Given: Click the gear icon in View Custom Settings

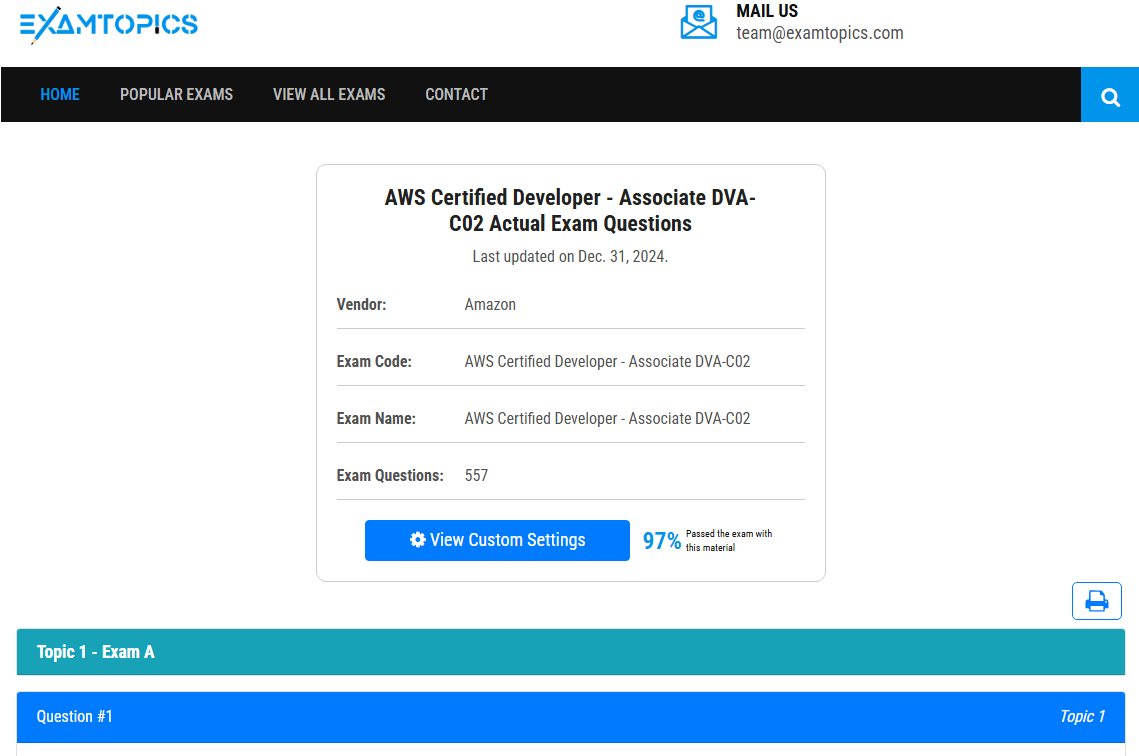Looking at the screenshot, I should tap(418, 540).
